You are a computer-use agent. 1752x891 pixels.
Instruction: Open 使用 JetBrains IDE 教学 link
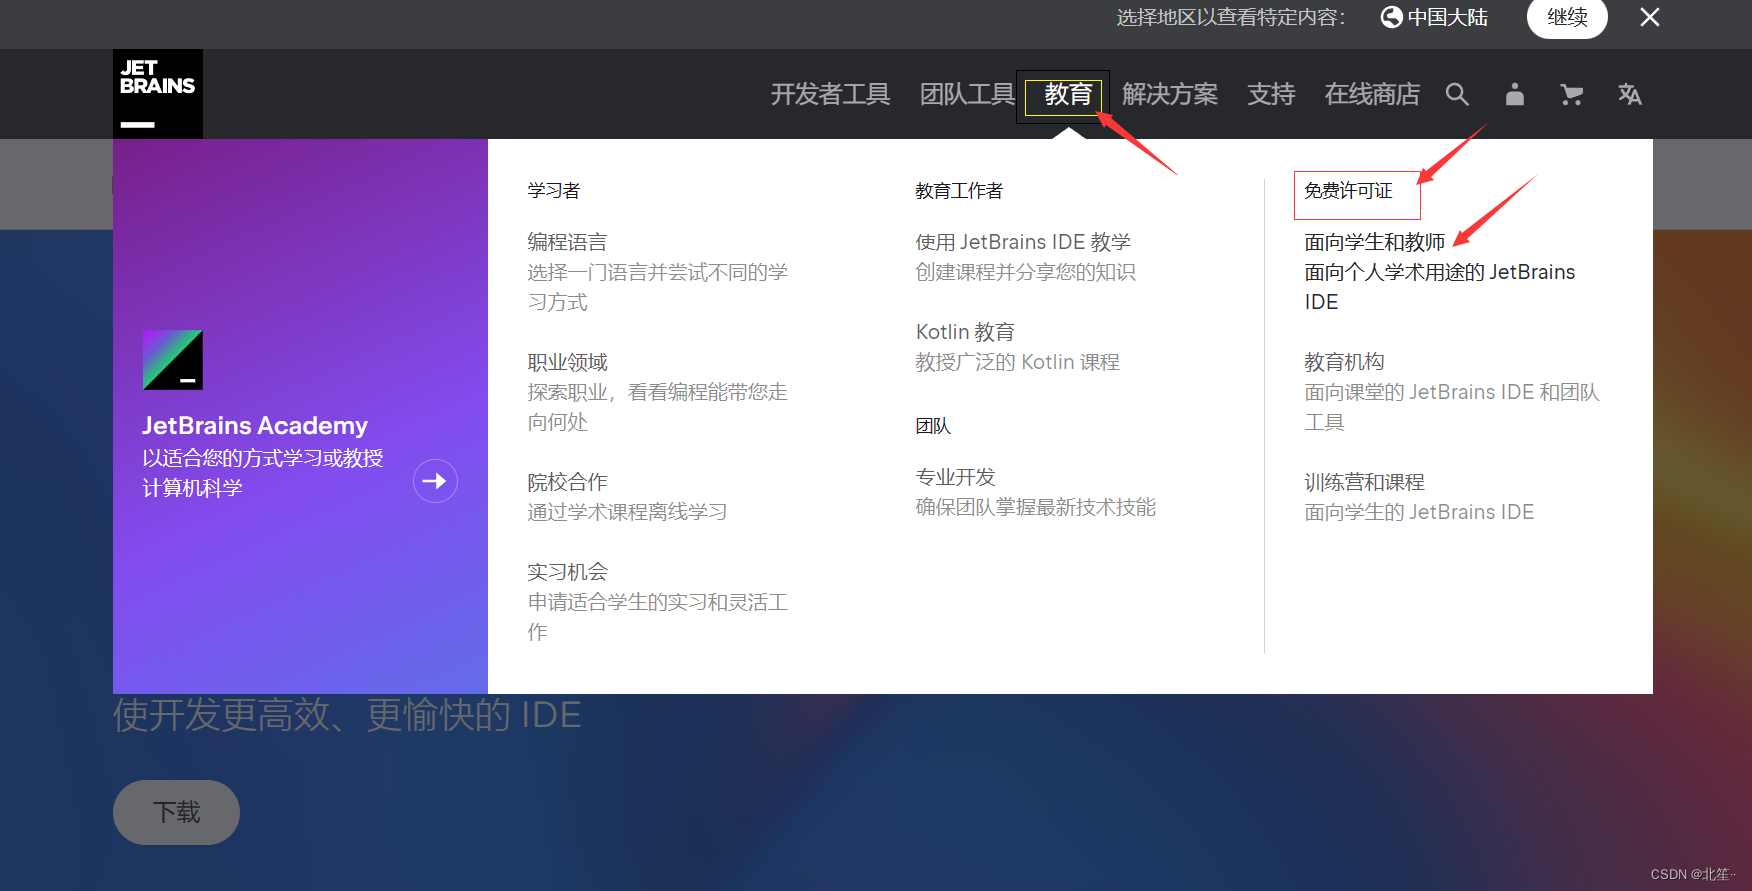point(1023,242)
